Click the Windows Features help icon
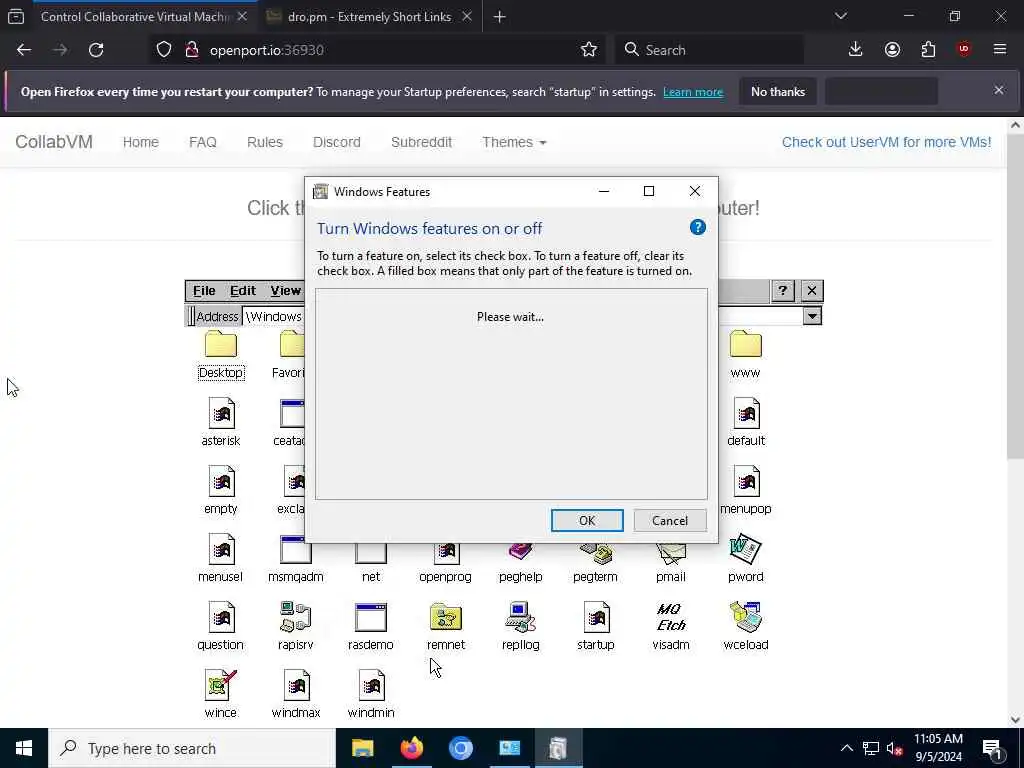1024x768 pixels. pyautogui.click(x=697, y=227)
